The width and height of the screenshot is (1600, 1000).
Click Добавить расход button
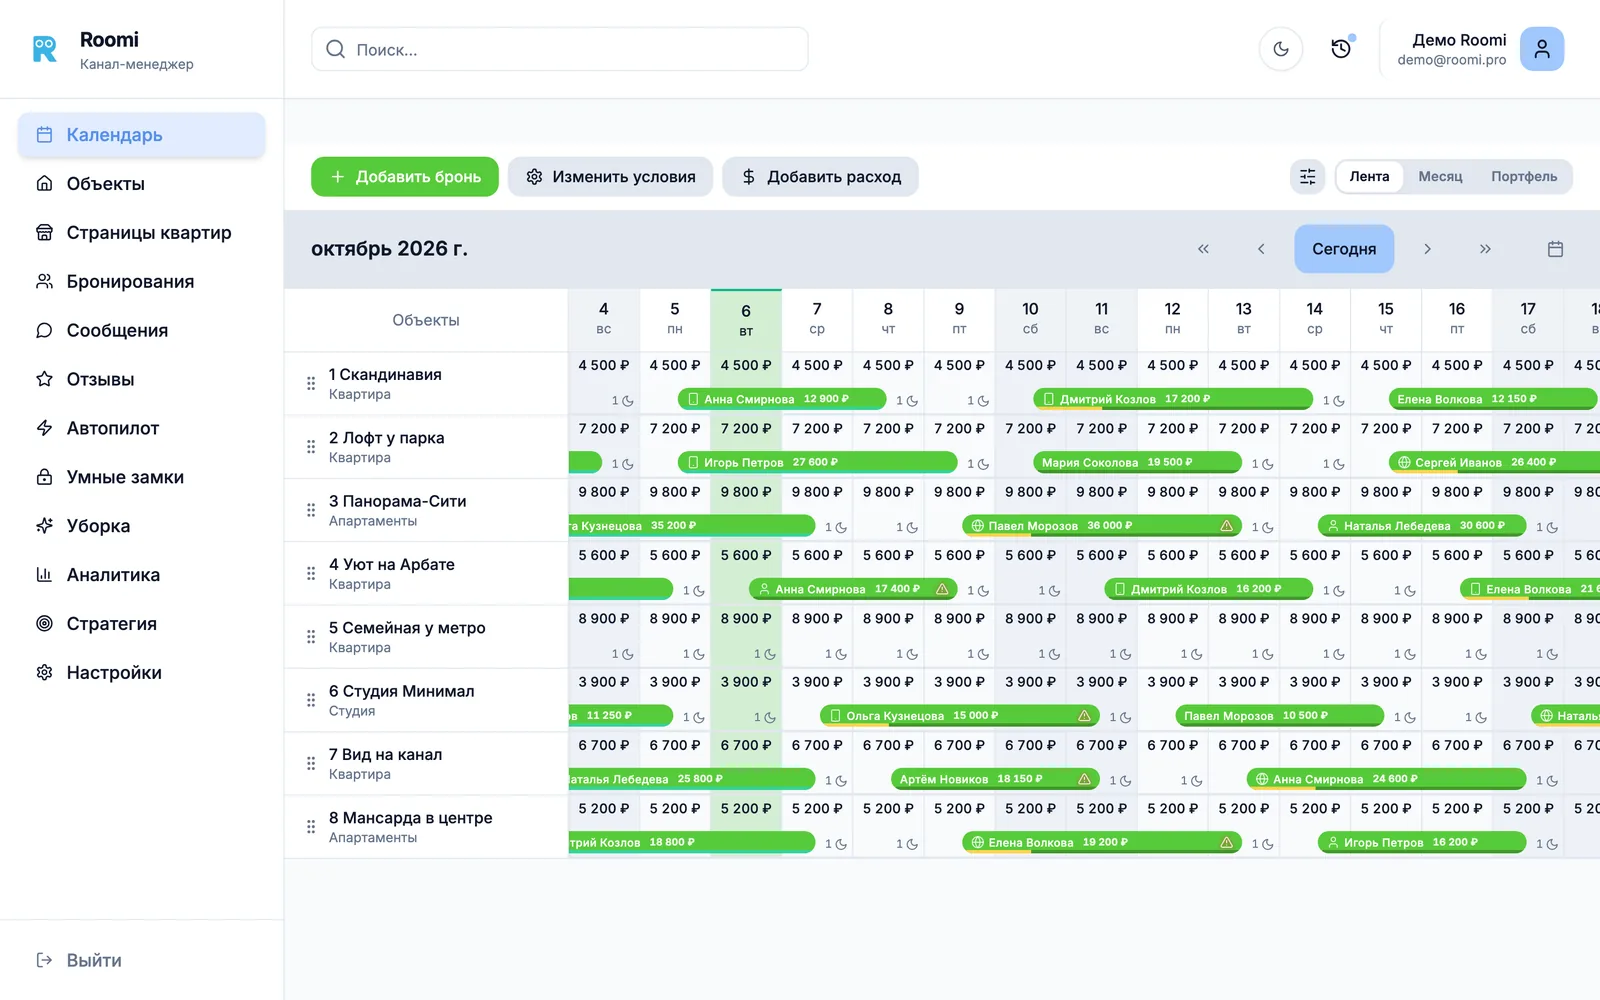click(820, 177)
